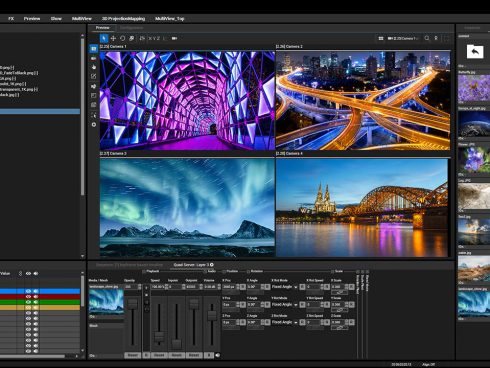Open the FX menu tab

[11, 19]
